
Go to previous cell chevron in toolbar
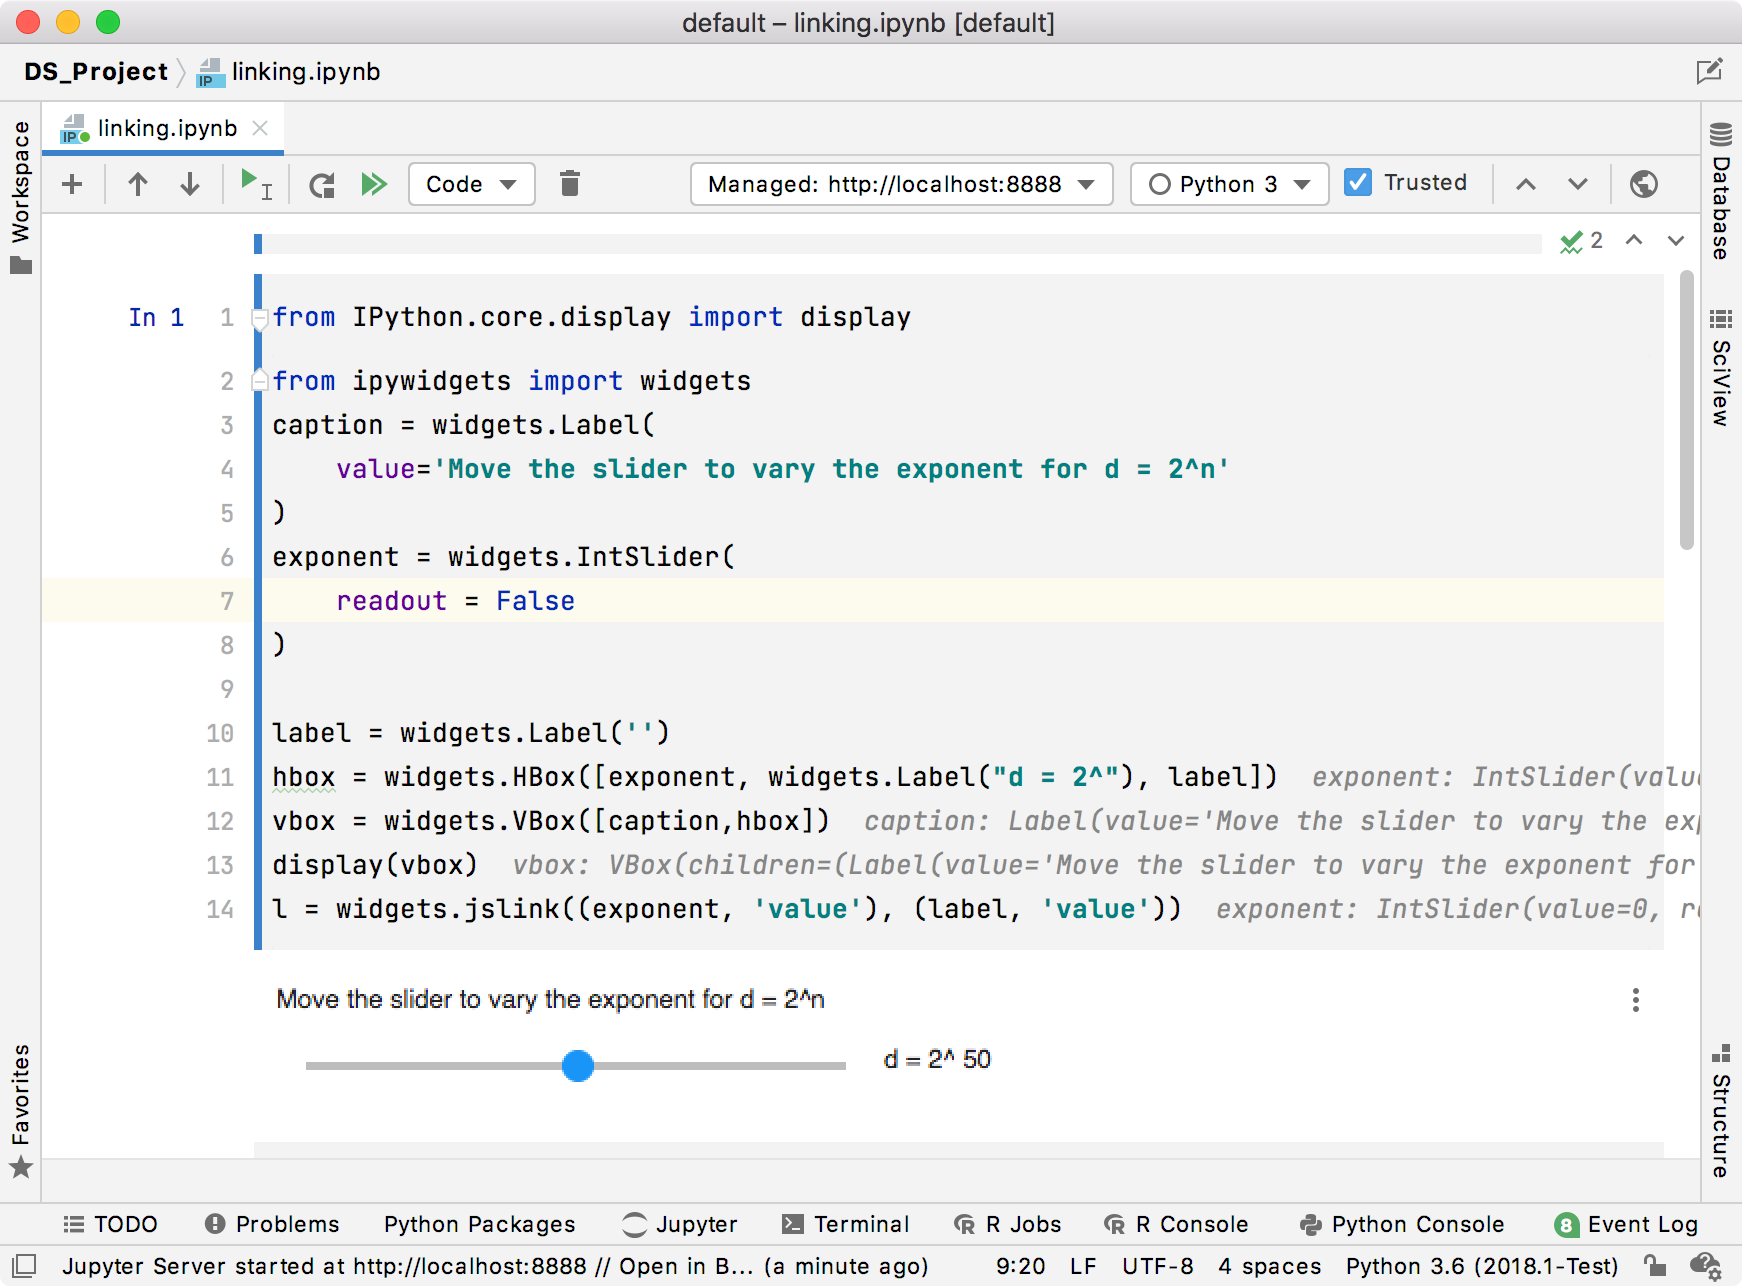pyautogui.click(x=1526, y=184)
